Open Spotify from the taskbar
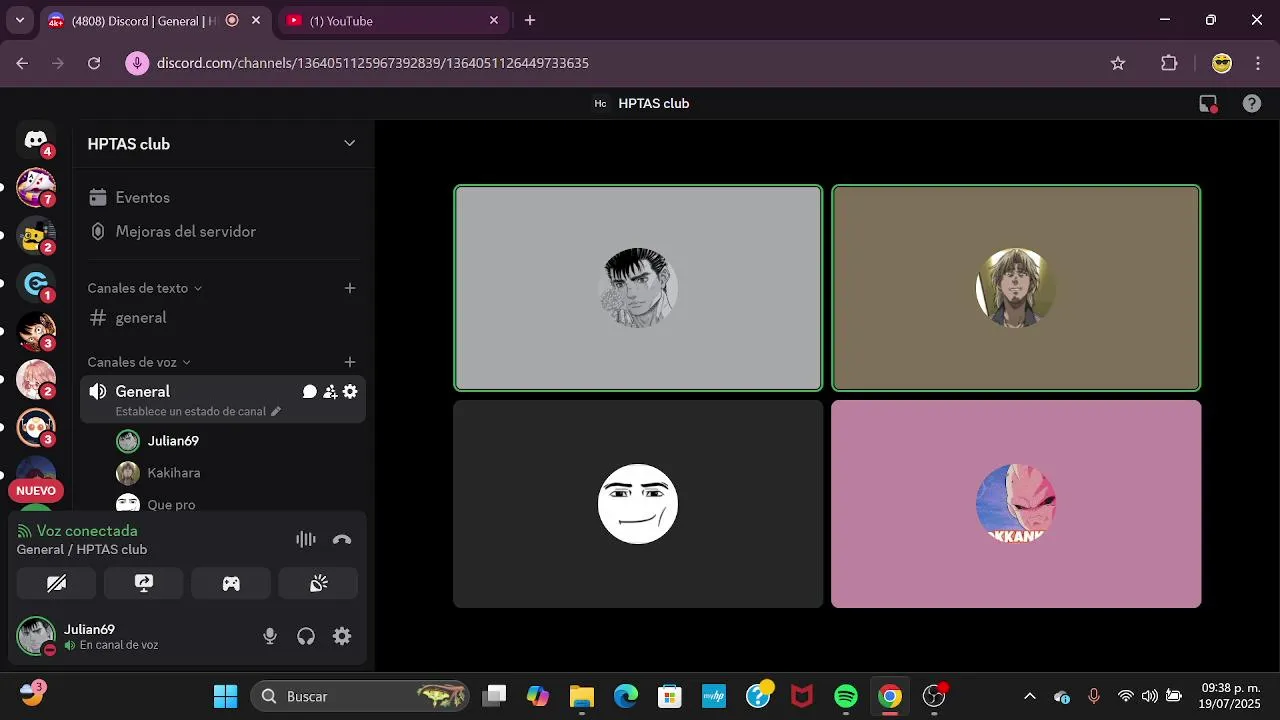 (x=846, y=696)
